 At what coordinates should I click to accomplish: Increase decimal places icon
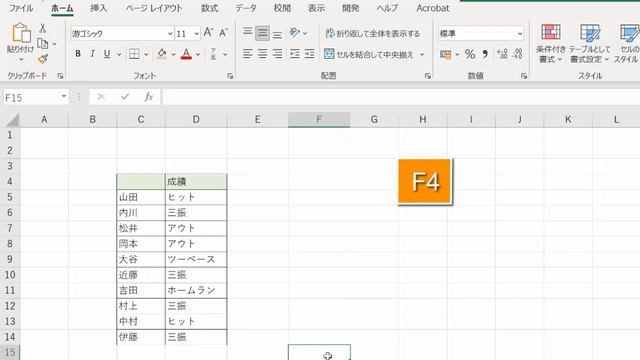[502, 54]
